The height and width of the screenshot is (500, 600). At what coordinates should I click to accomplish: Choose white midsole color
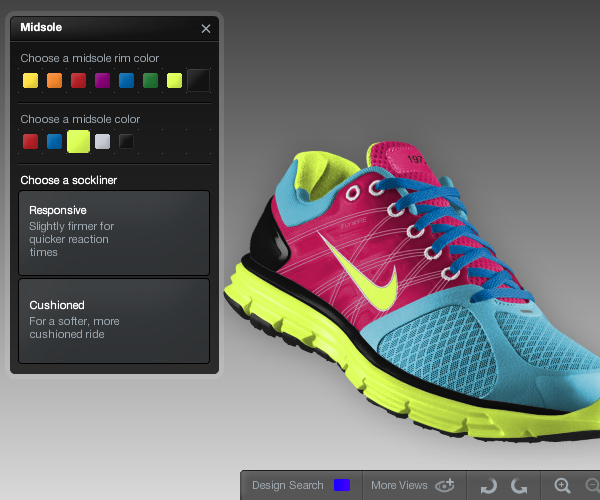[x=103, y=142]
